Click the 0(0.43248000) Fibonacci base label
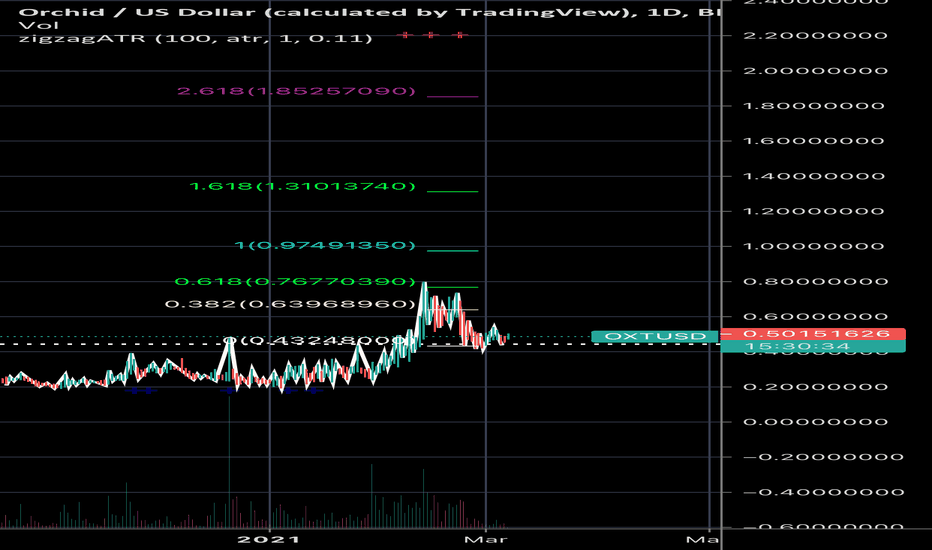The image size is (932, 550). [320, 341]
